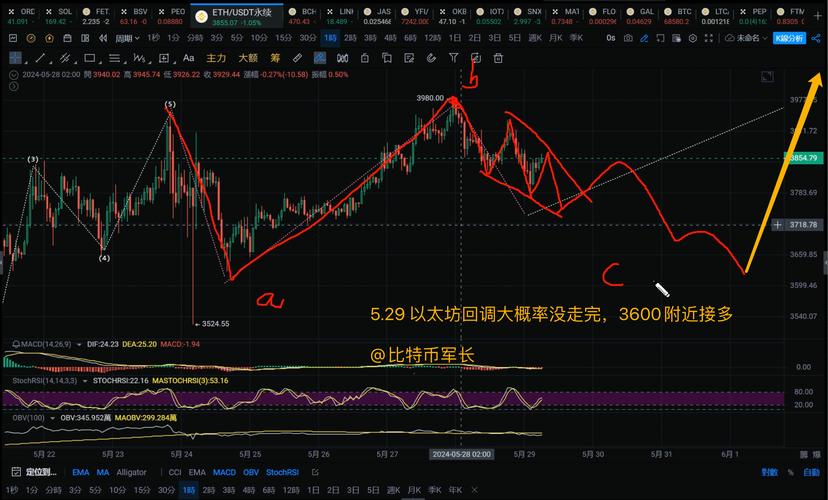Click the orange compass icon
Image resolution: width=828 pixels, height=500 pixels.
31,38
